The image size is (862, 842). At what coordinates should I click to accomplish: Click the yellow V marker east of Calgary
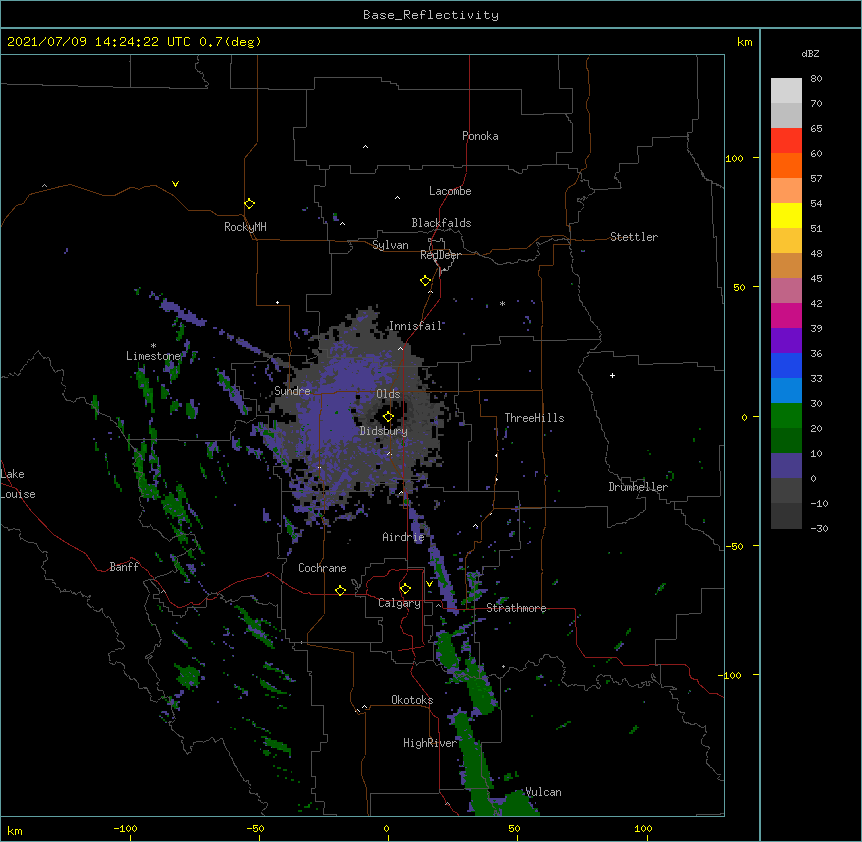pos(429,584)
